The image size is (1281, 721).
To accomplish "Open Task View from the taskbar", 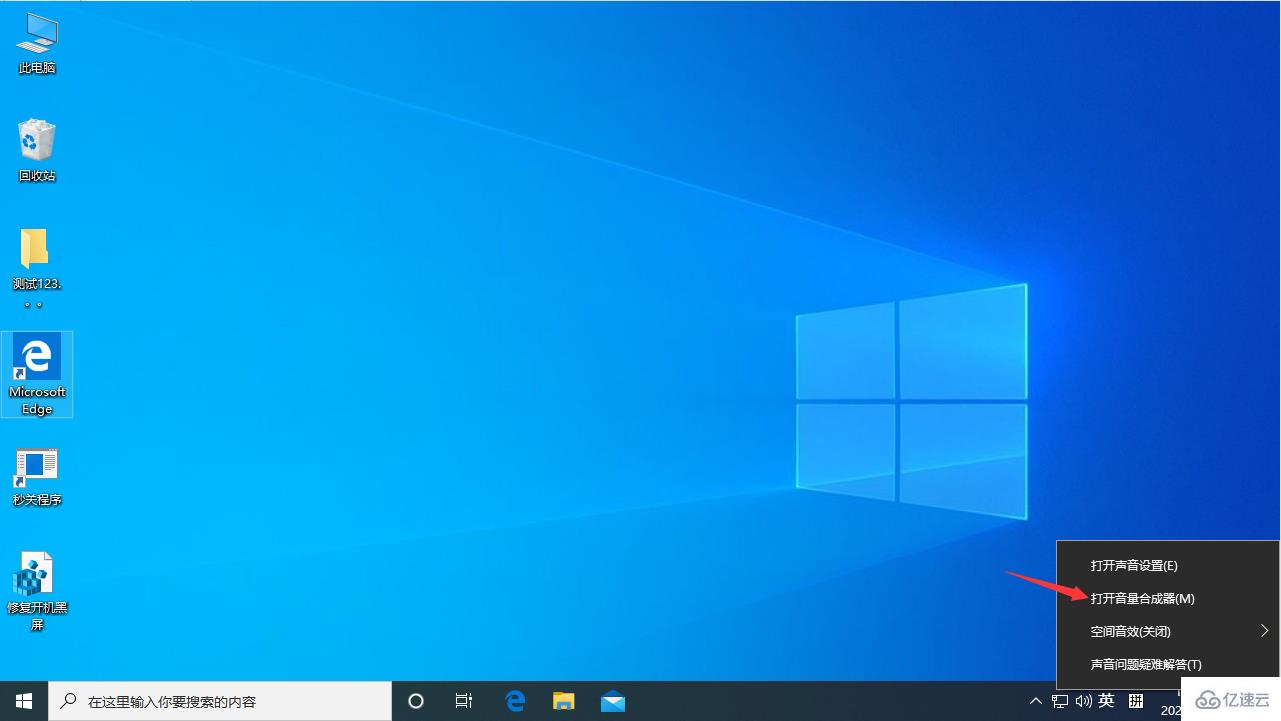I will tap(464, 701).
